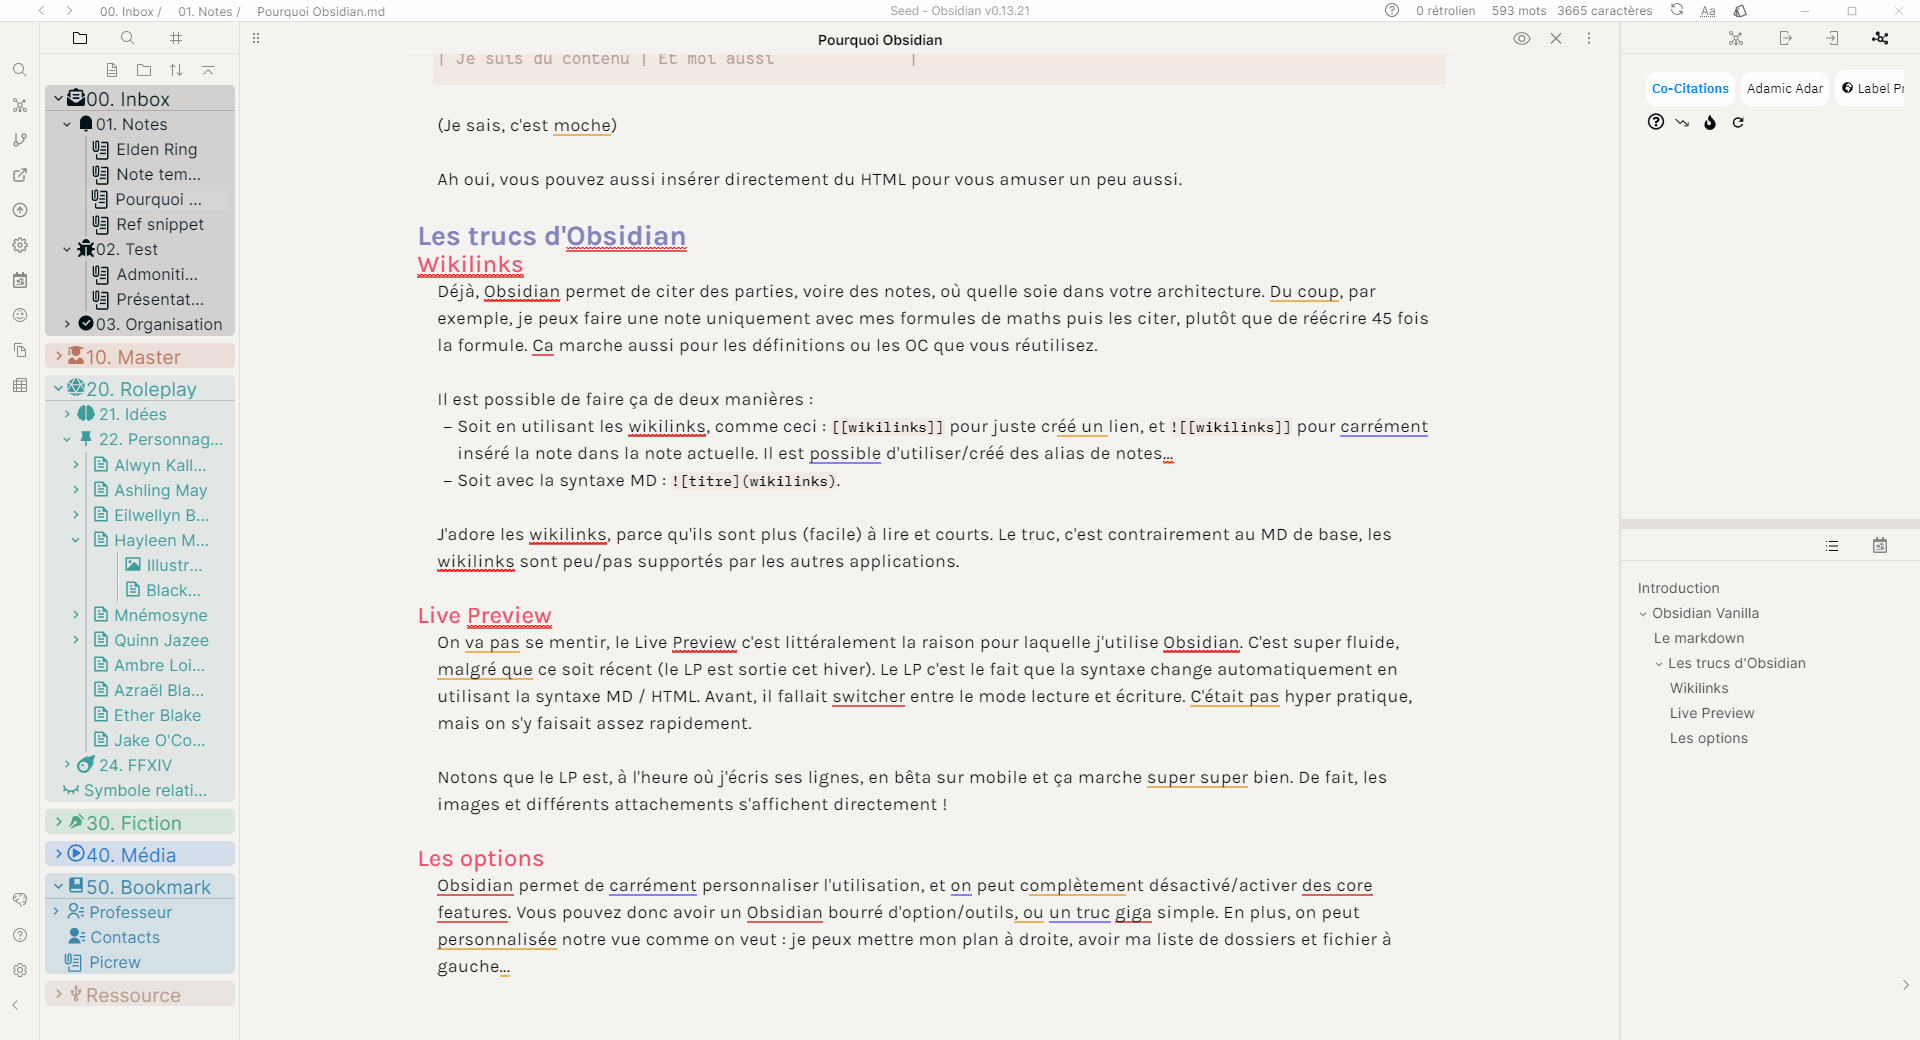The width and height of the screenshot is (1920, 1040).
Task: Go to Les options in the outline
Action: pyautogui.click(x=1709, y=738)
